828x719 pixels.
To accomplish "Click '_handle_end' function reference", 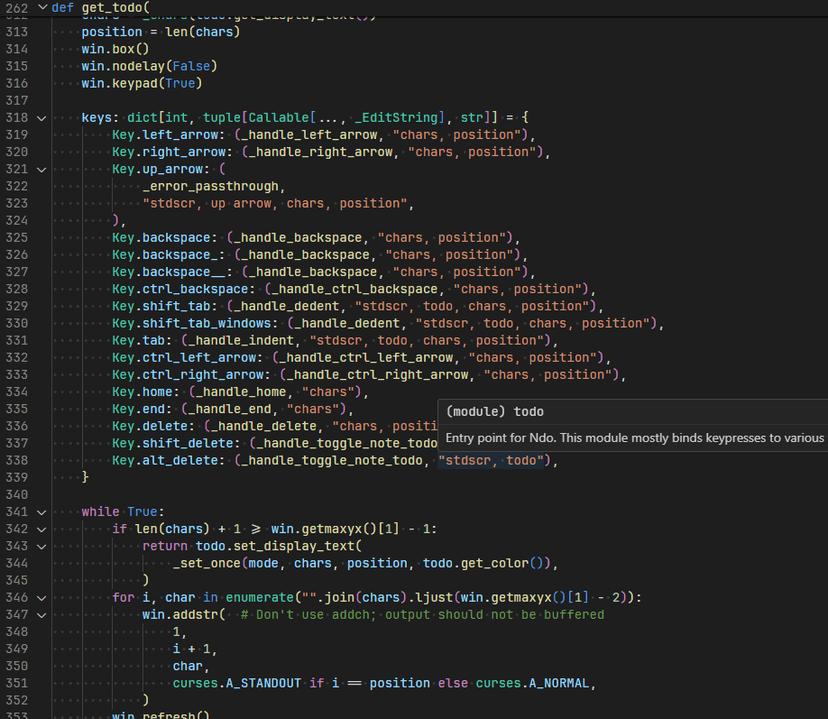I will pos(230,409).
